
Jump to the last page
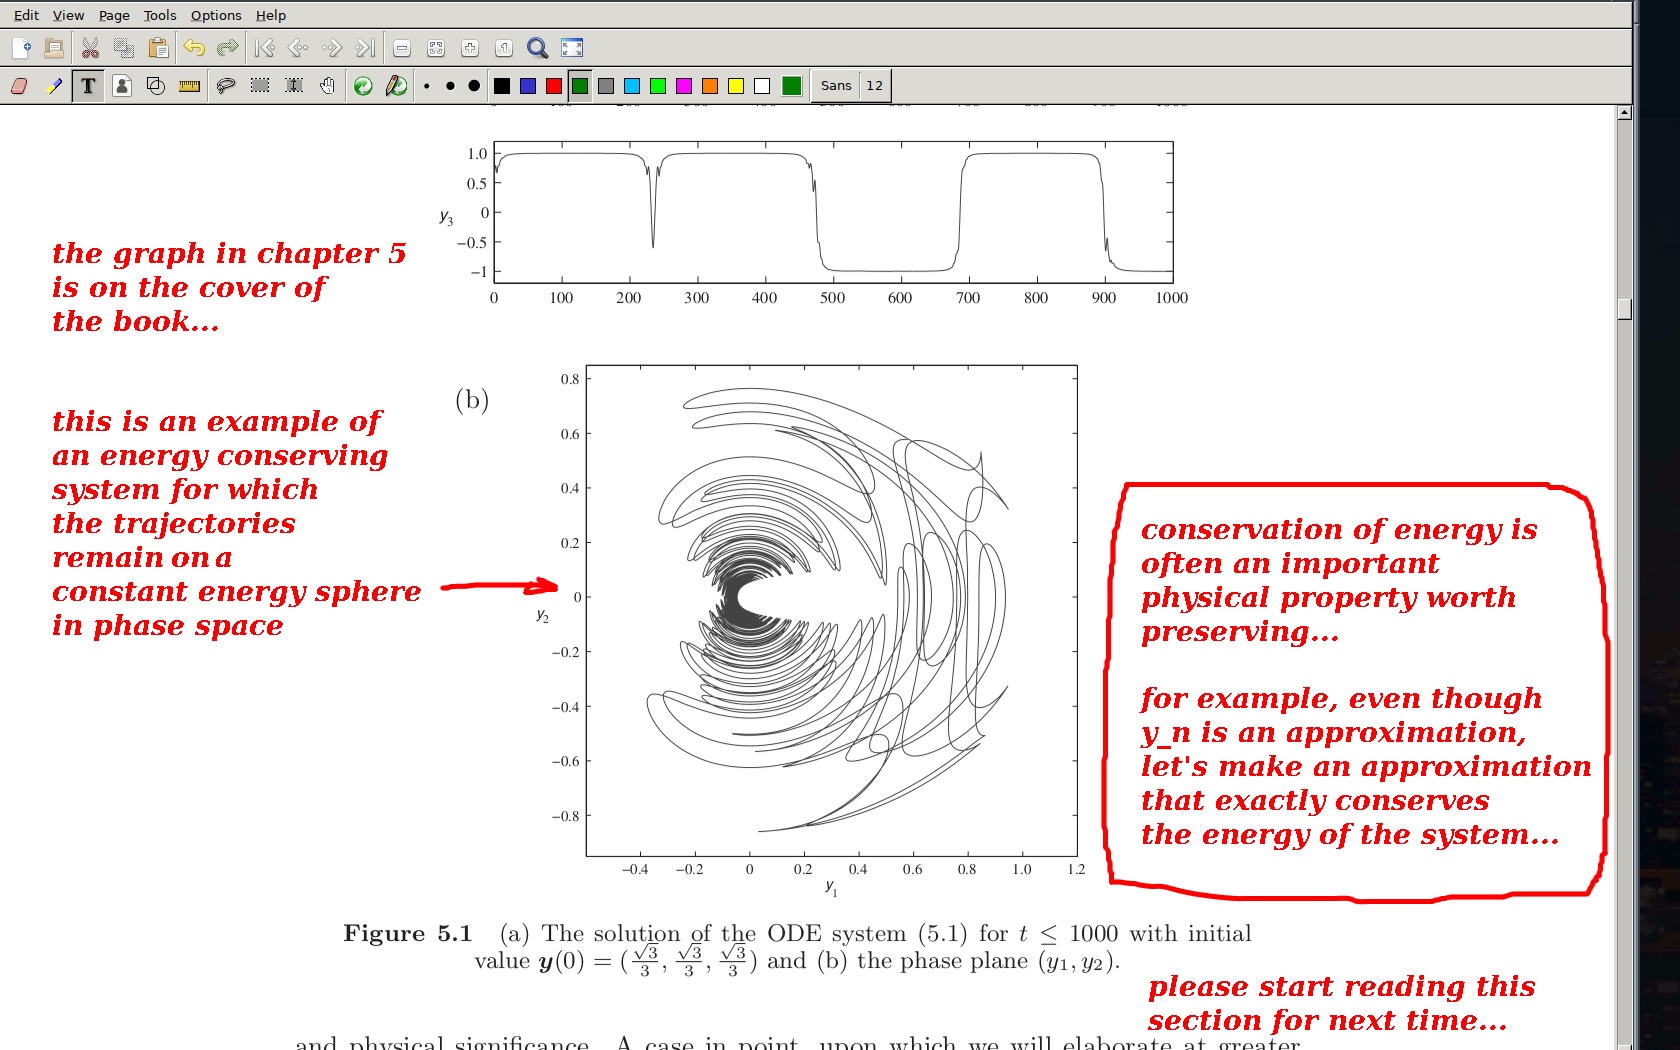point(366,48)
